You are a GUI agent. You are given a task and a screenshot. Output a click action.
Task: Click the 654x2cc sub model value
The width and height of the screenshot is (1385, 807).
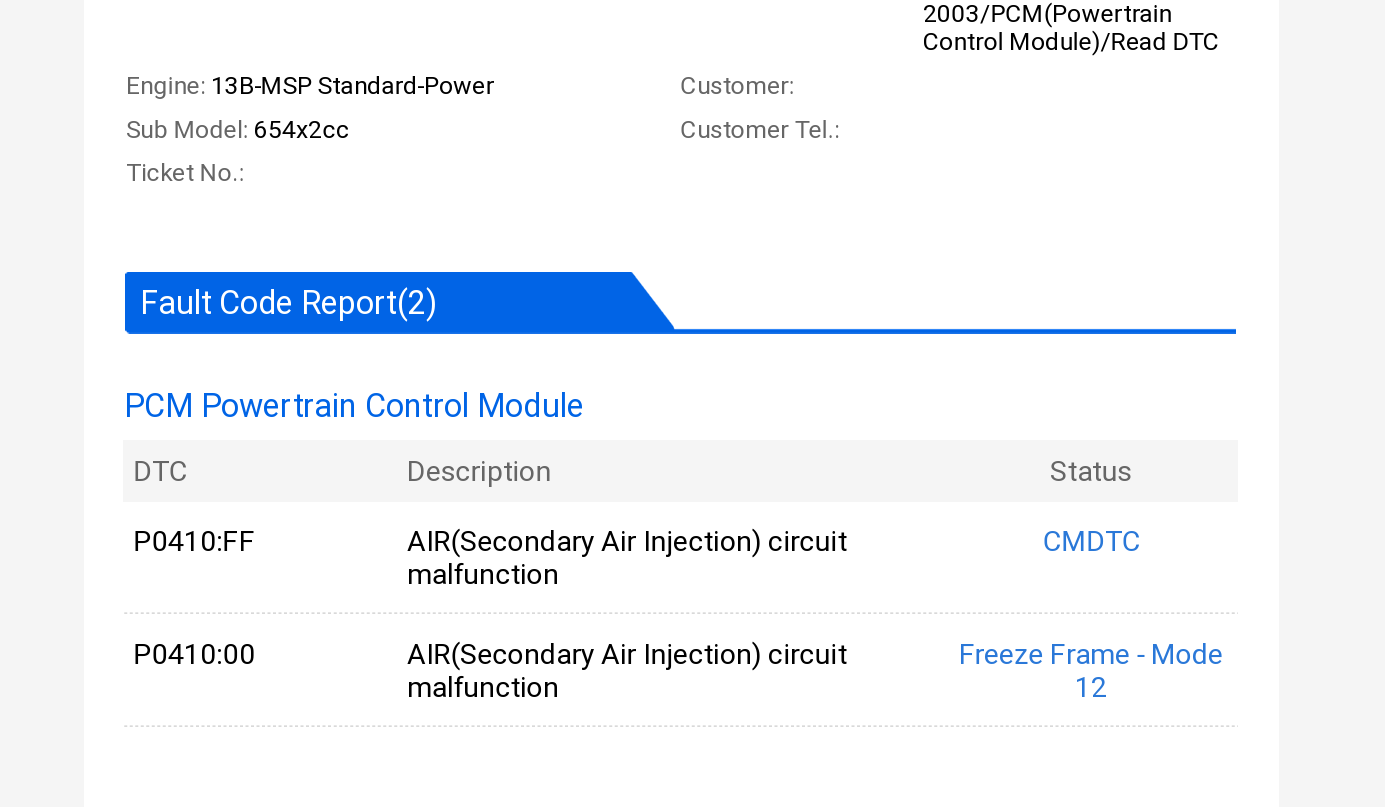(301, 130)
